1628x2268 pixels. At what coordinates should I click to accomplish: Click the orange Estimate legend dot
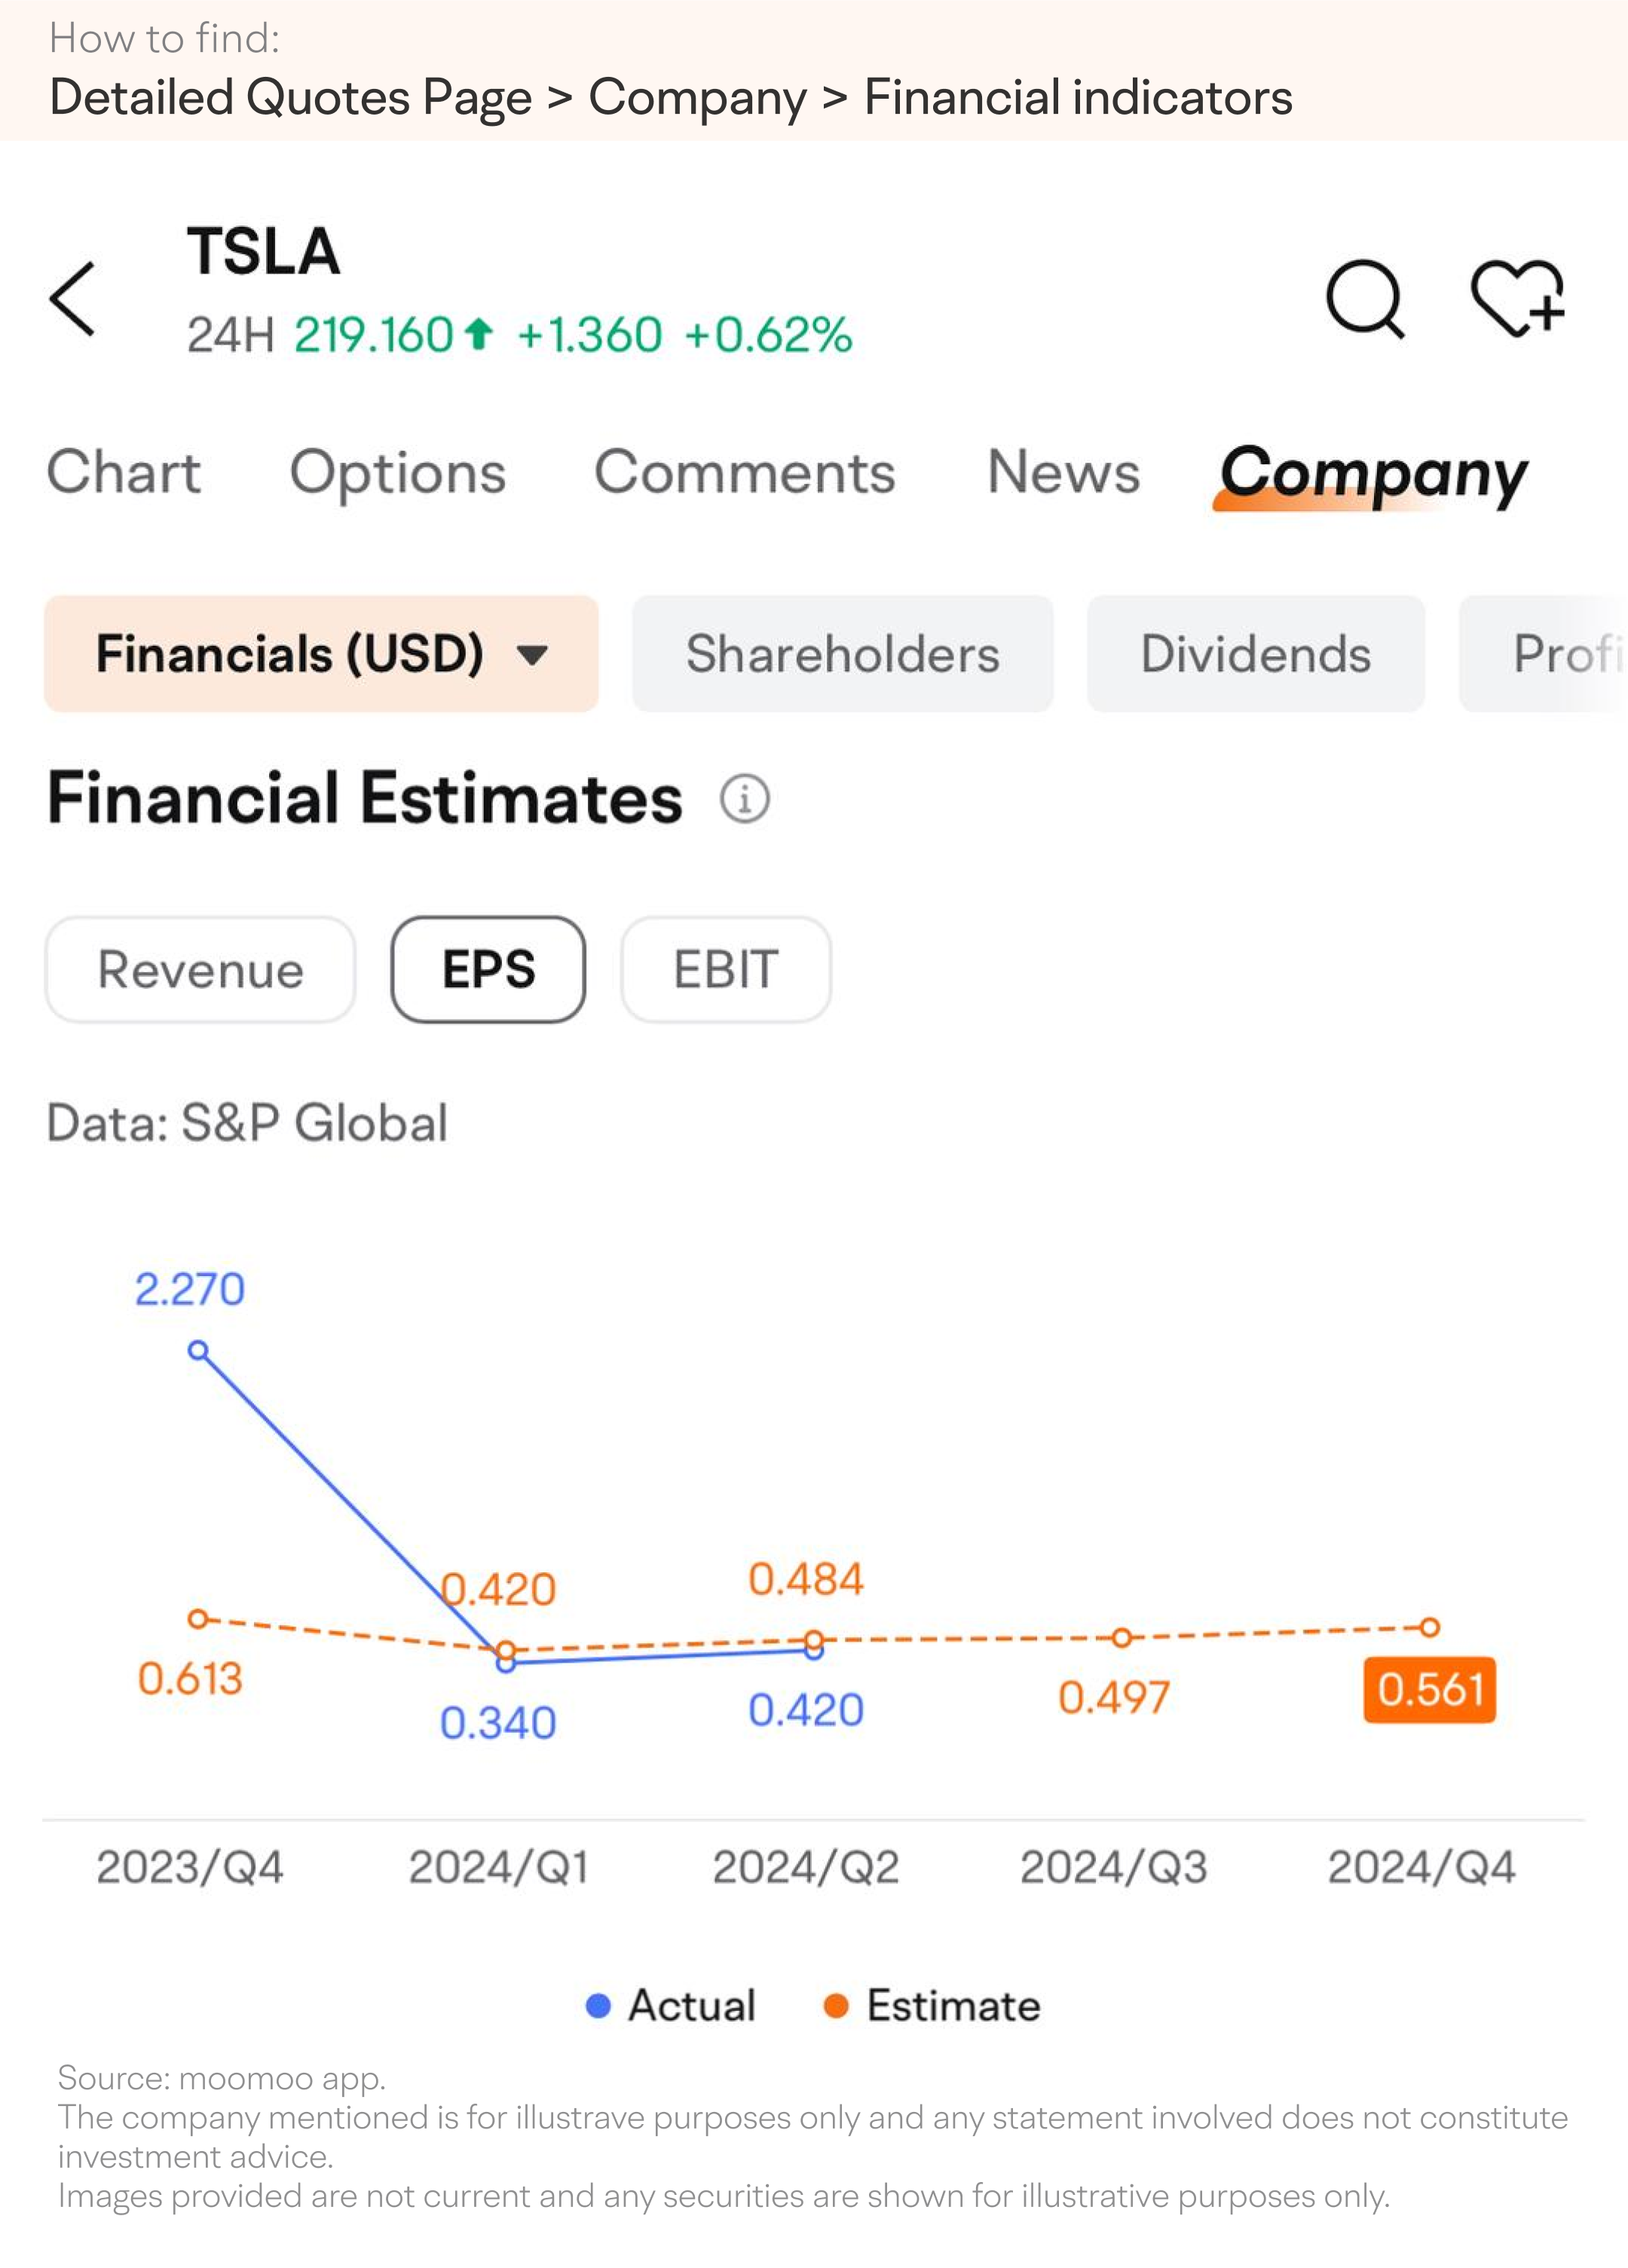836,2005
